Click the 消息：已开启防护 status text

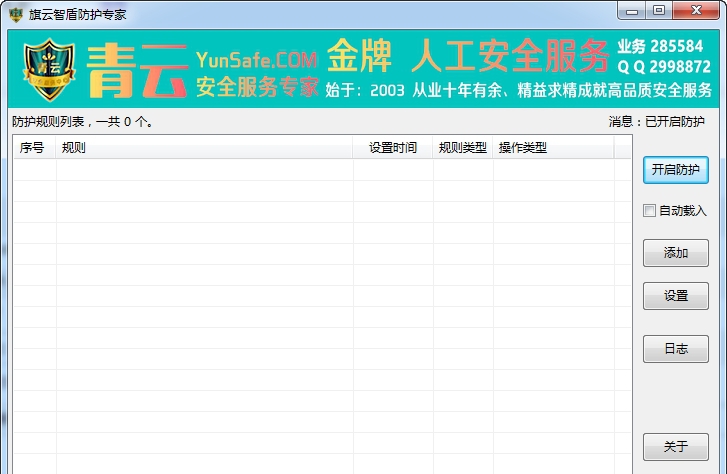(x=657, y=122)
